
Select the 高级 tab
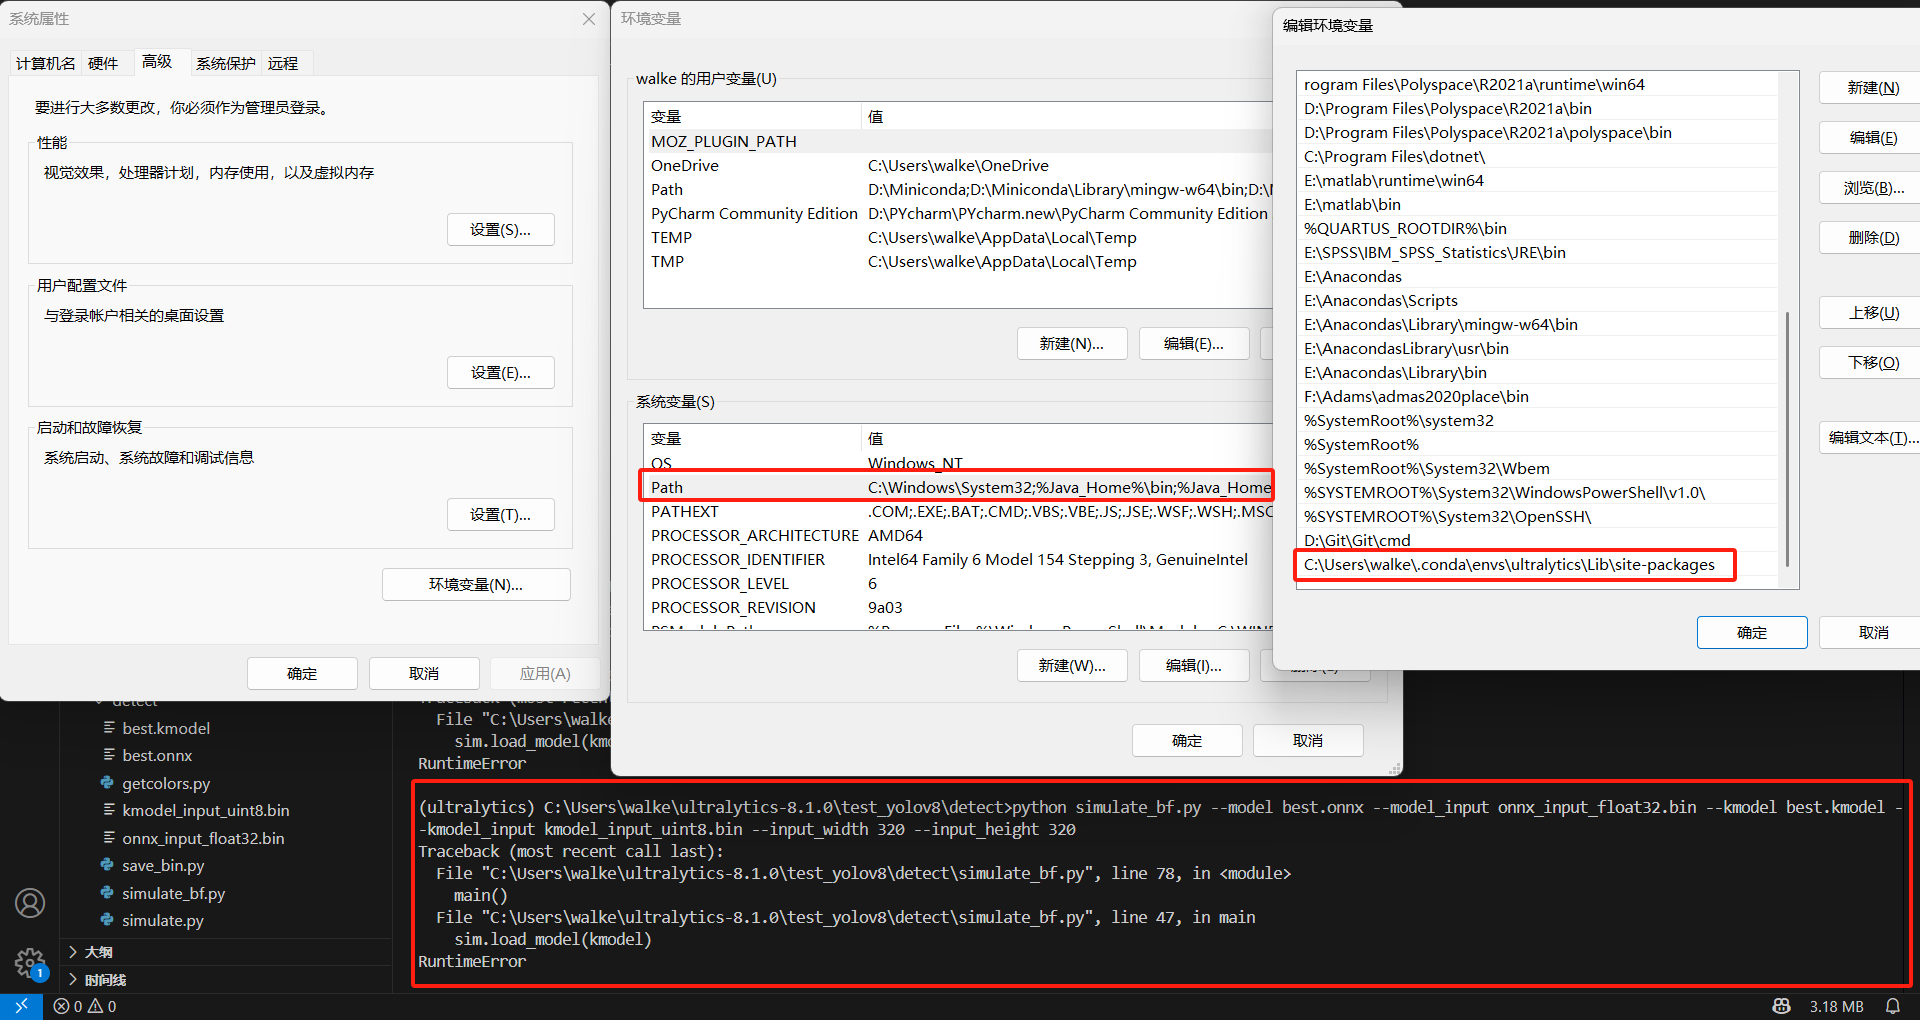click(x=157, y=61)
